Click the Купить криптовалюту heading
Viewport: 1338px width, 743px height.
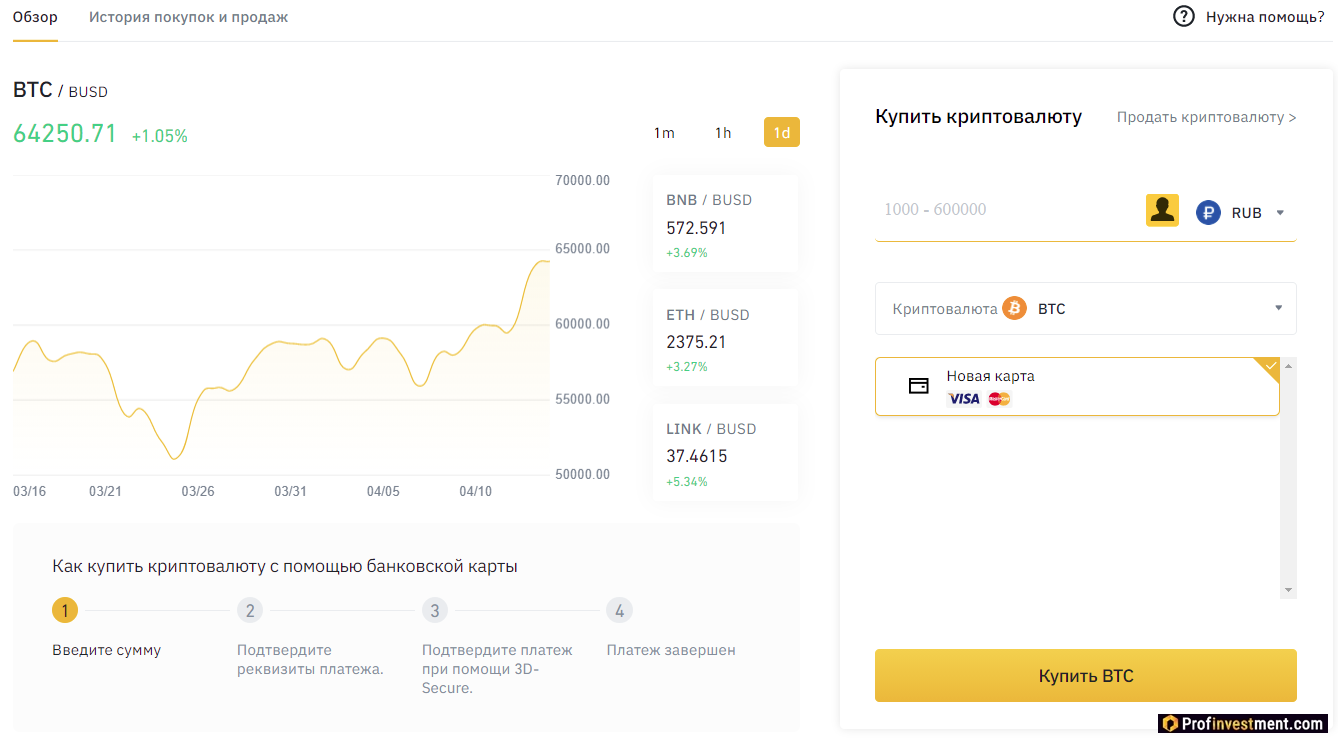[x=978, y=116]
